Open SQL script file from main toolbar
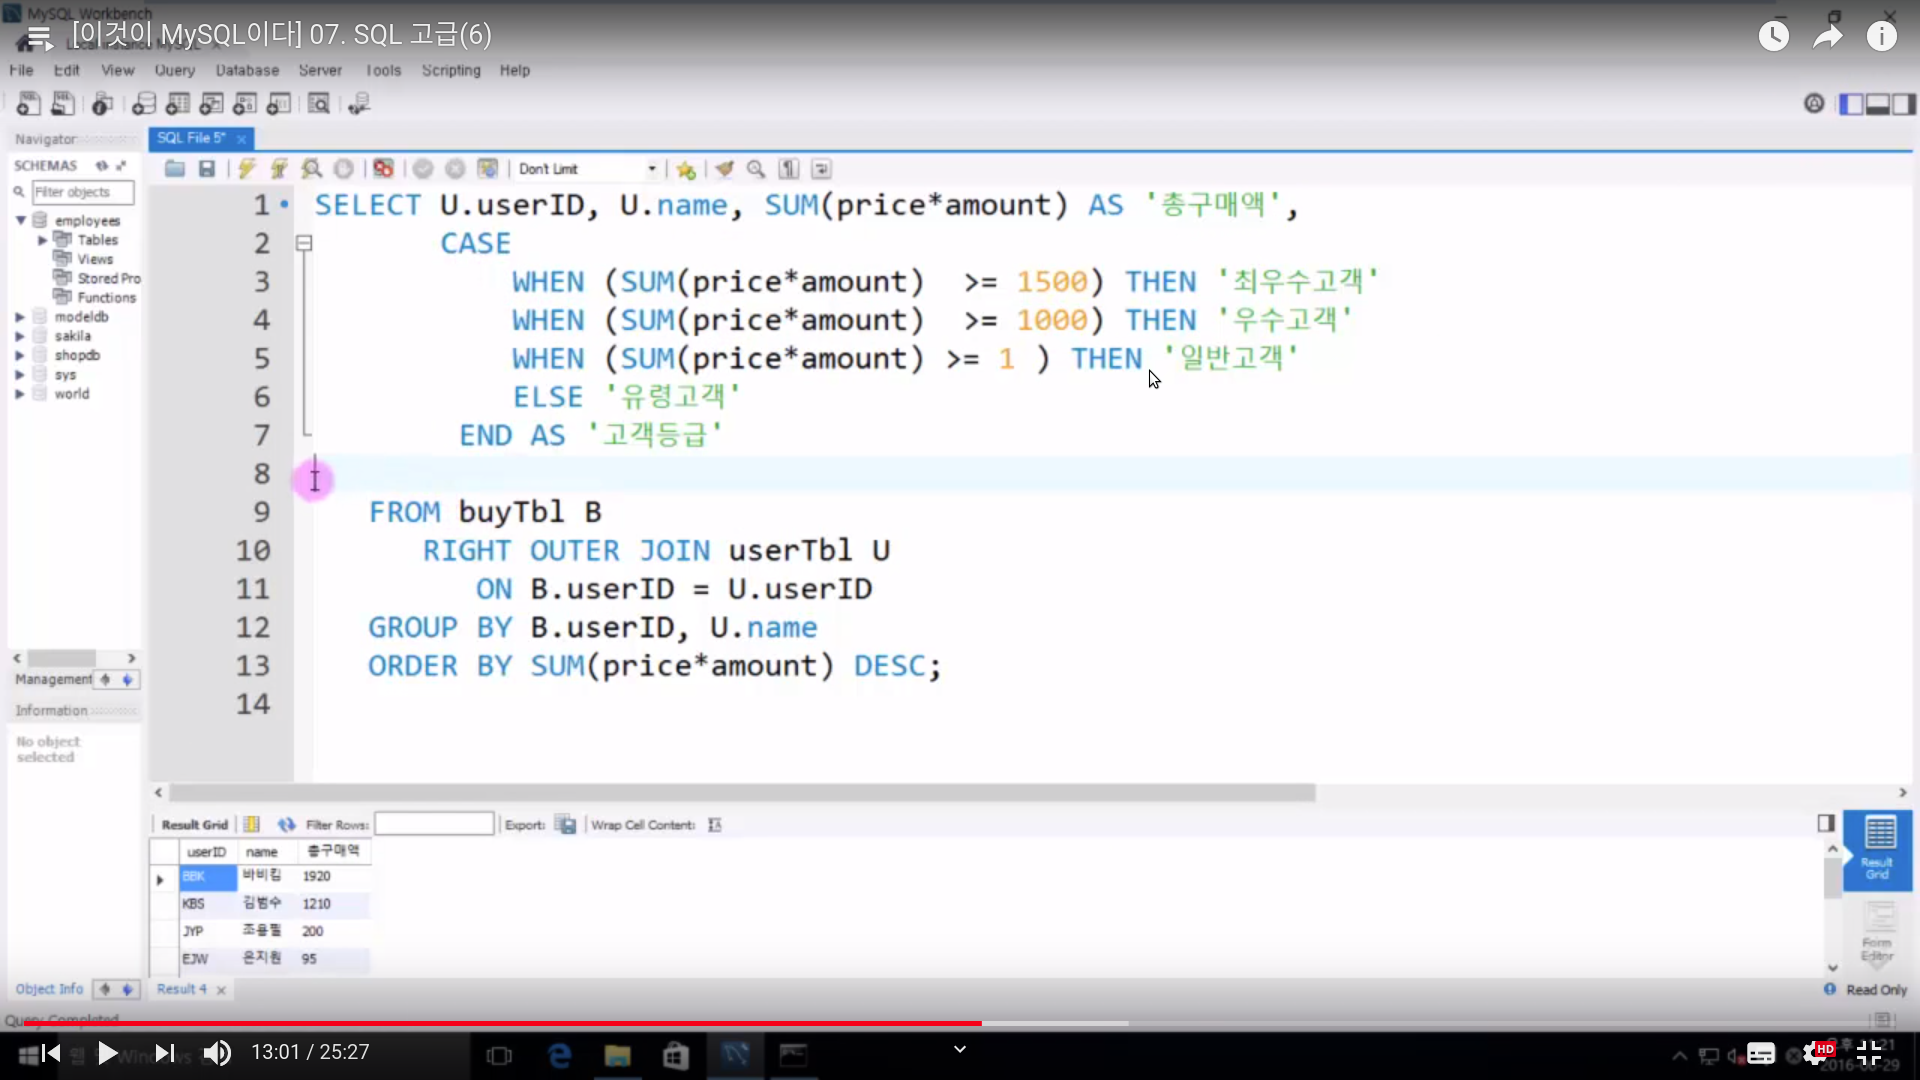The image size is (1920, 1080). 63,103
